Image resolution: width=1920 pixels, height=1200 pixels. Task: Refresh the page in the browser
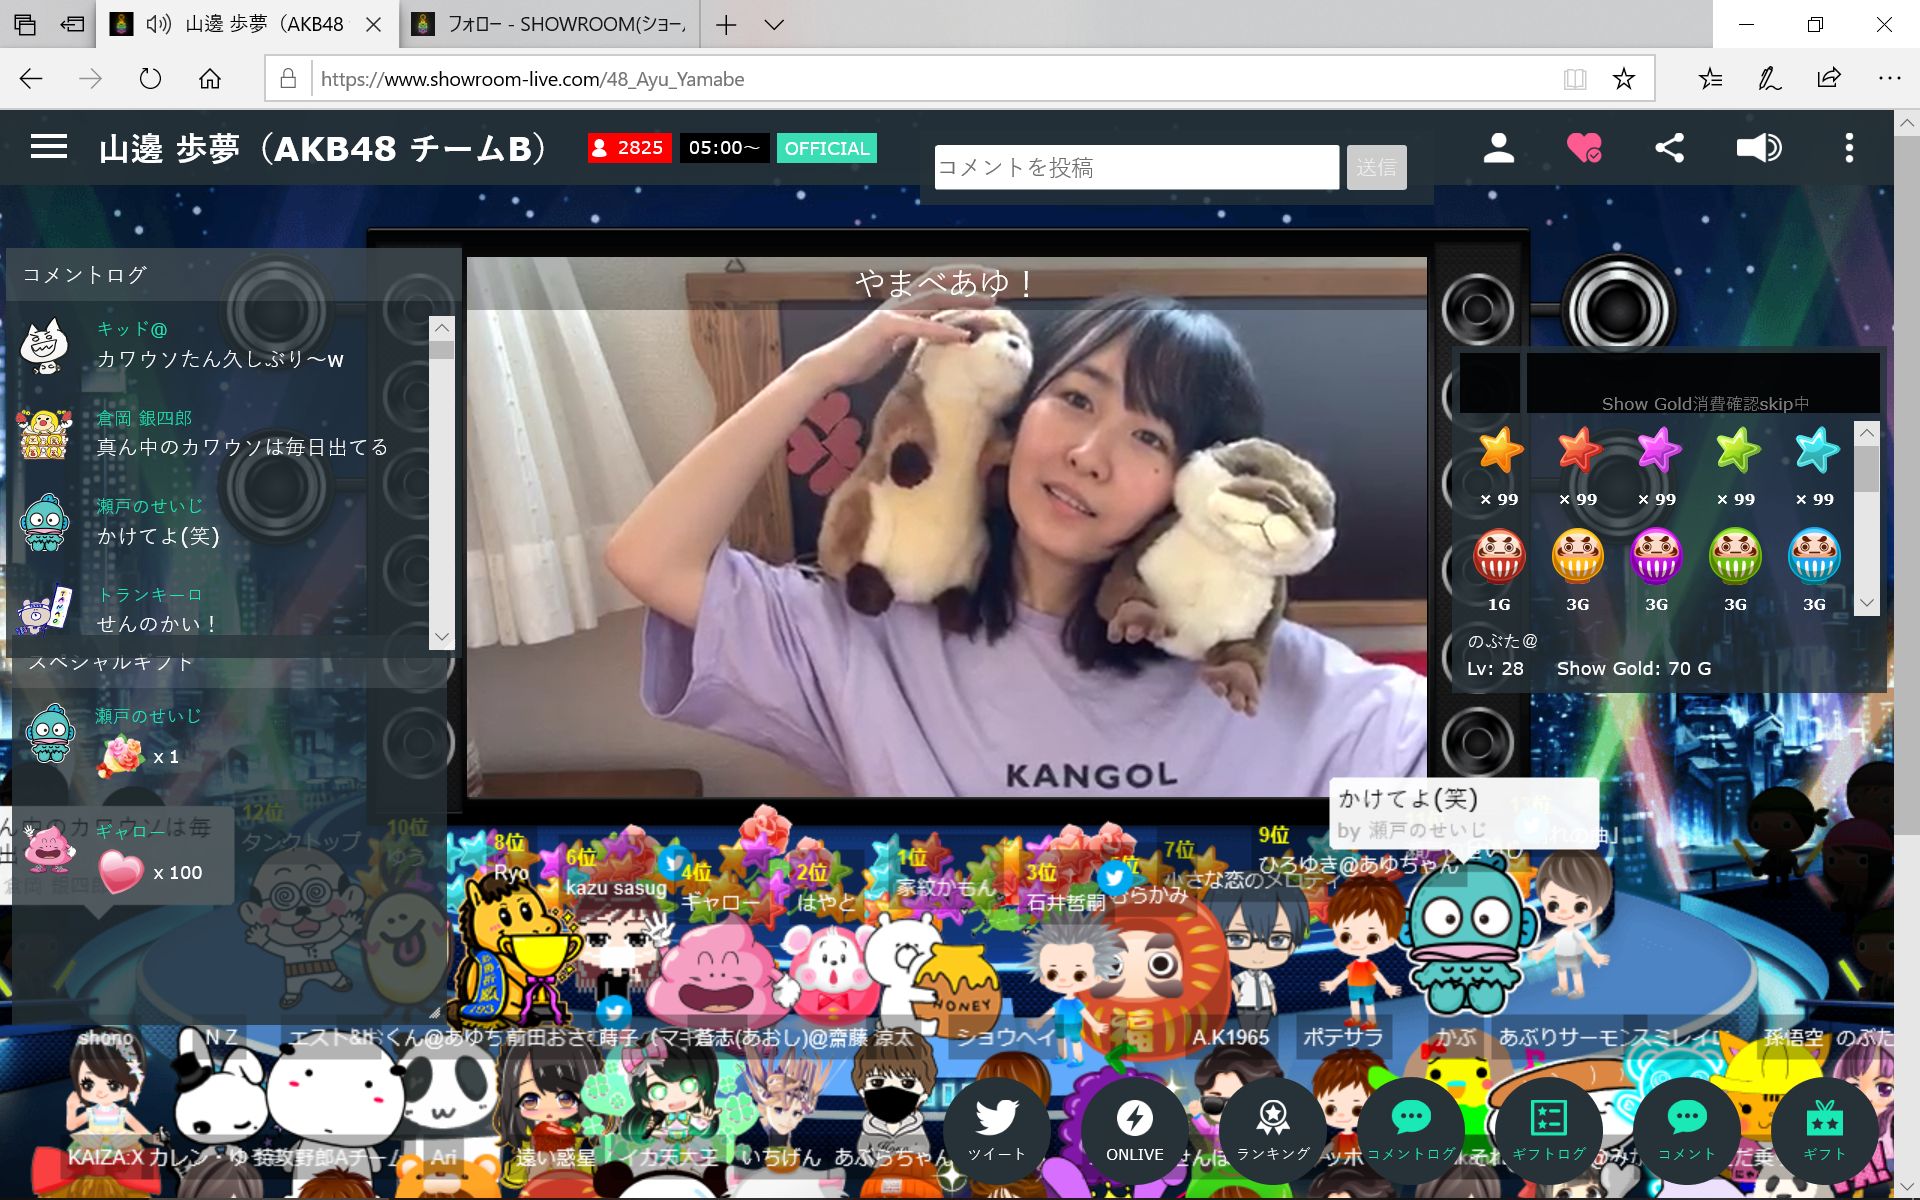point(150,79)
